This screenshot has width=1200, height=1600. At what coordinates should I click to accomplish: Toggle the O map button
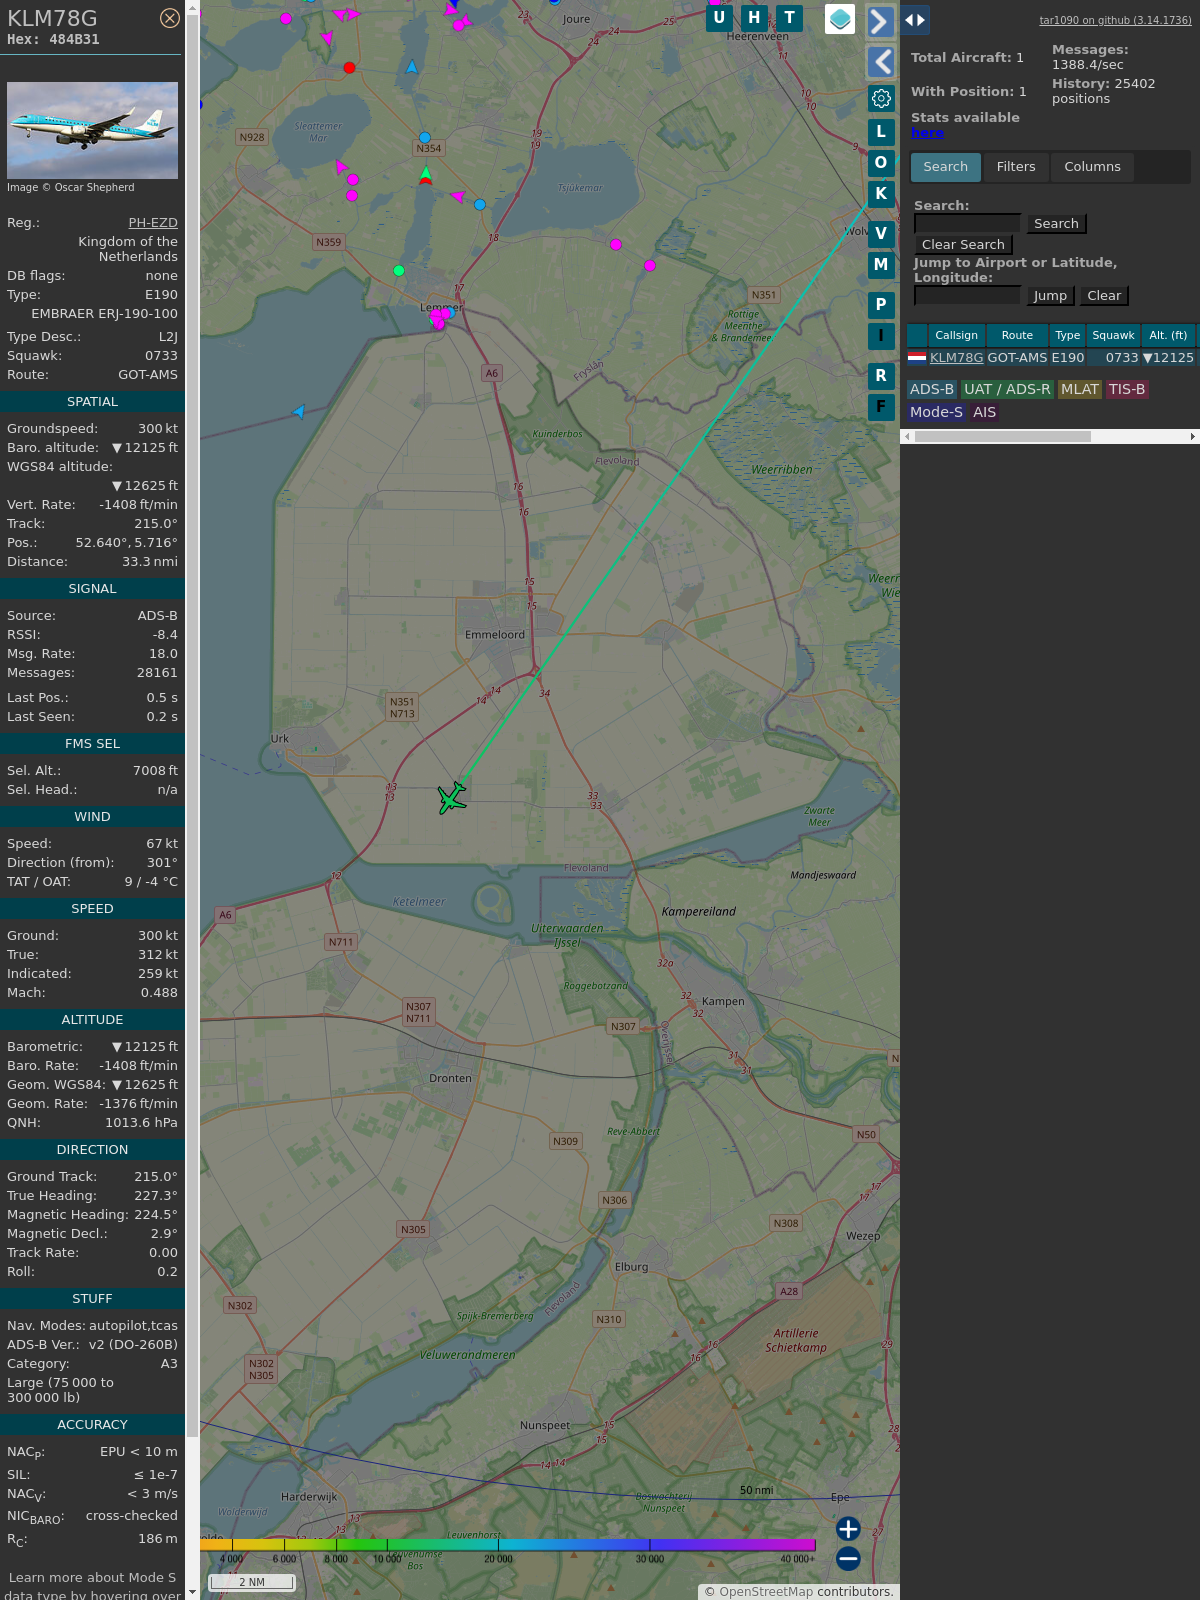tap(881, 162)
